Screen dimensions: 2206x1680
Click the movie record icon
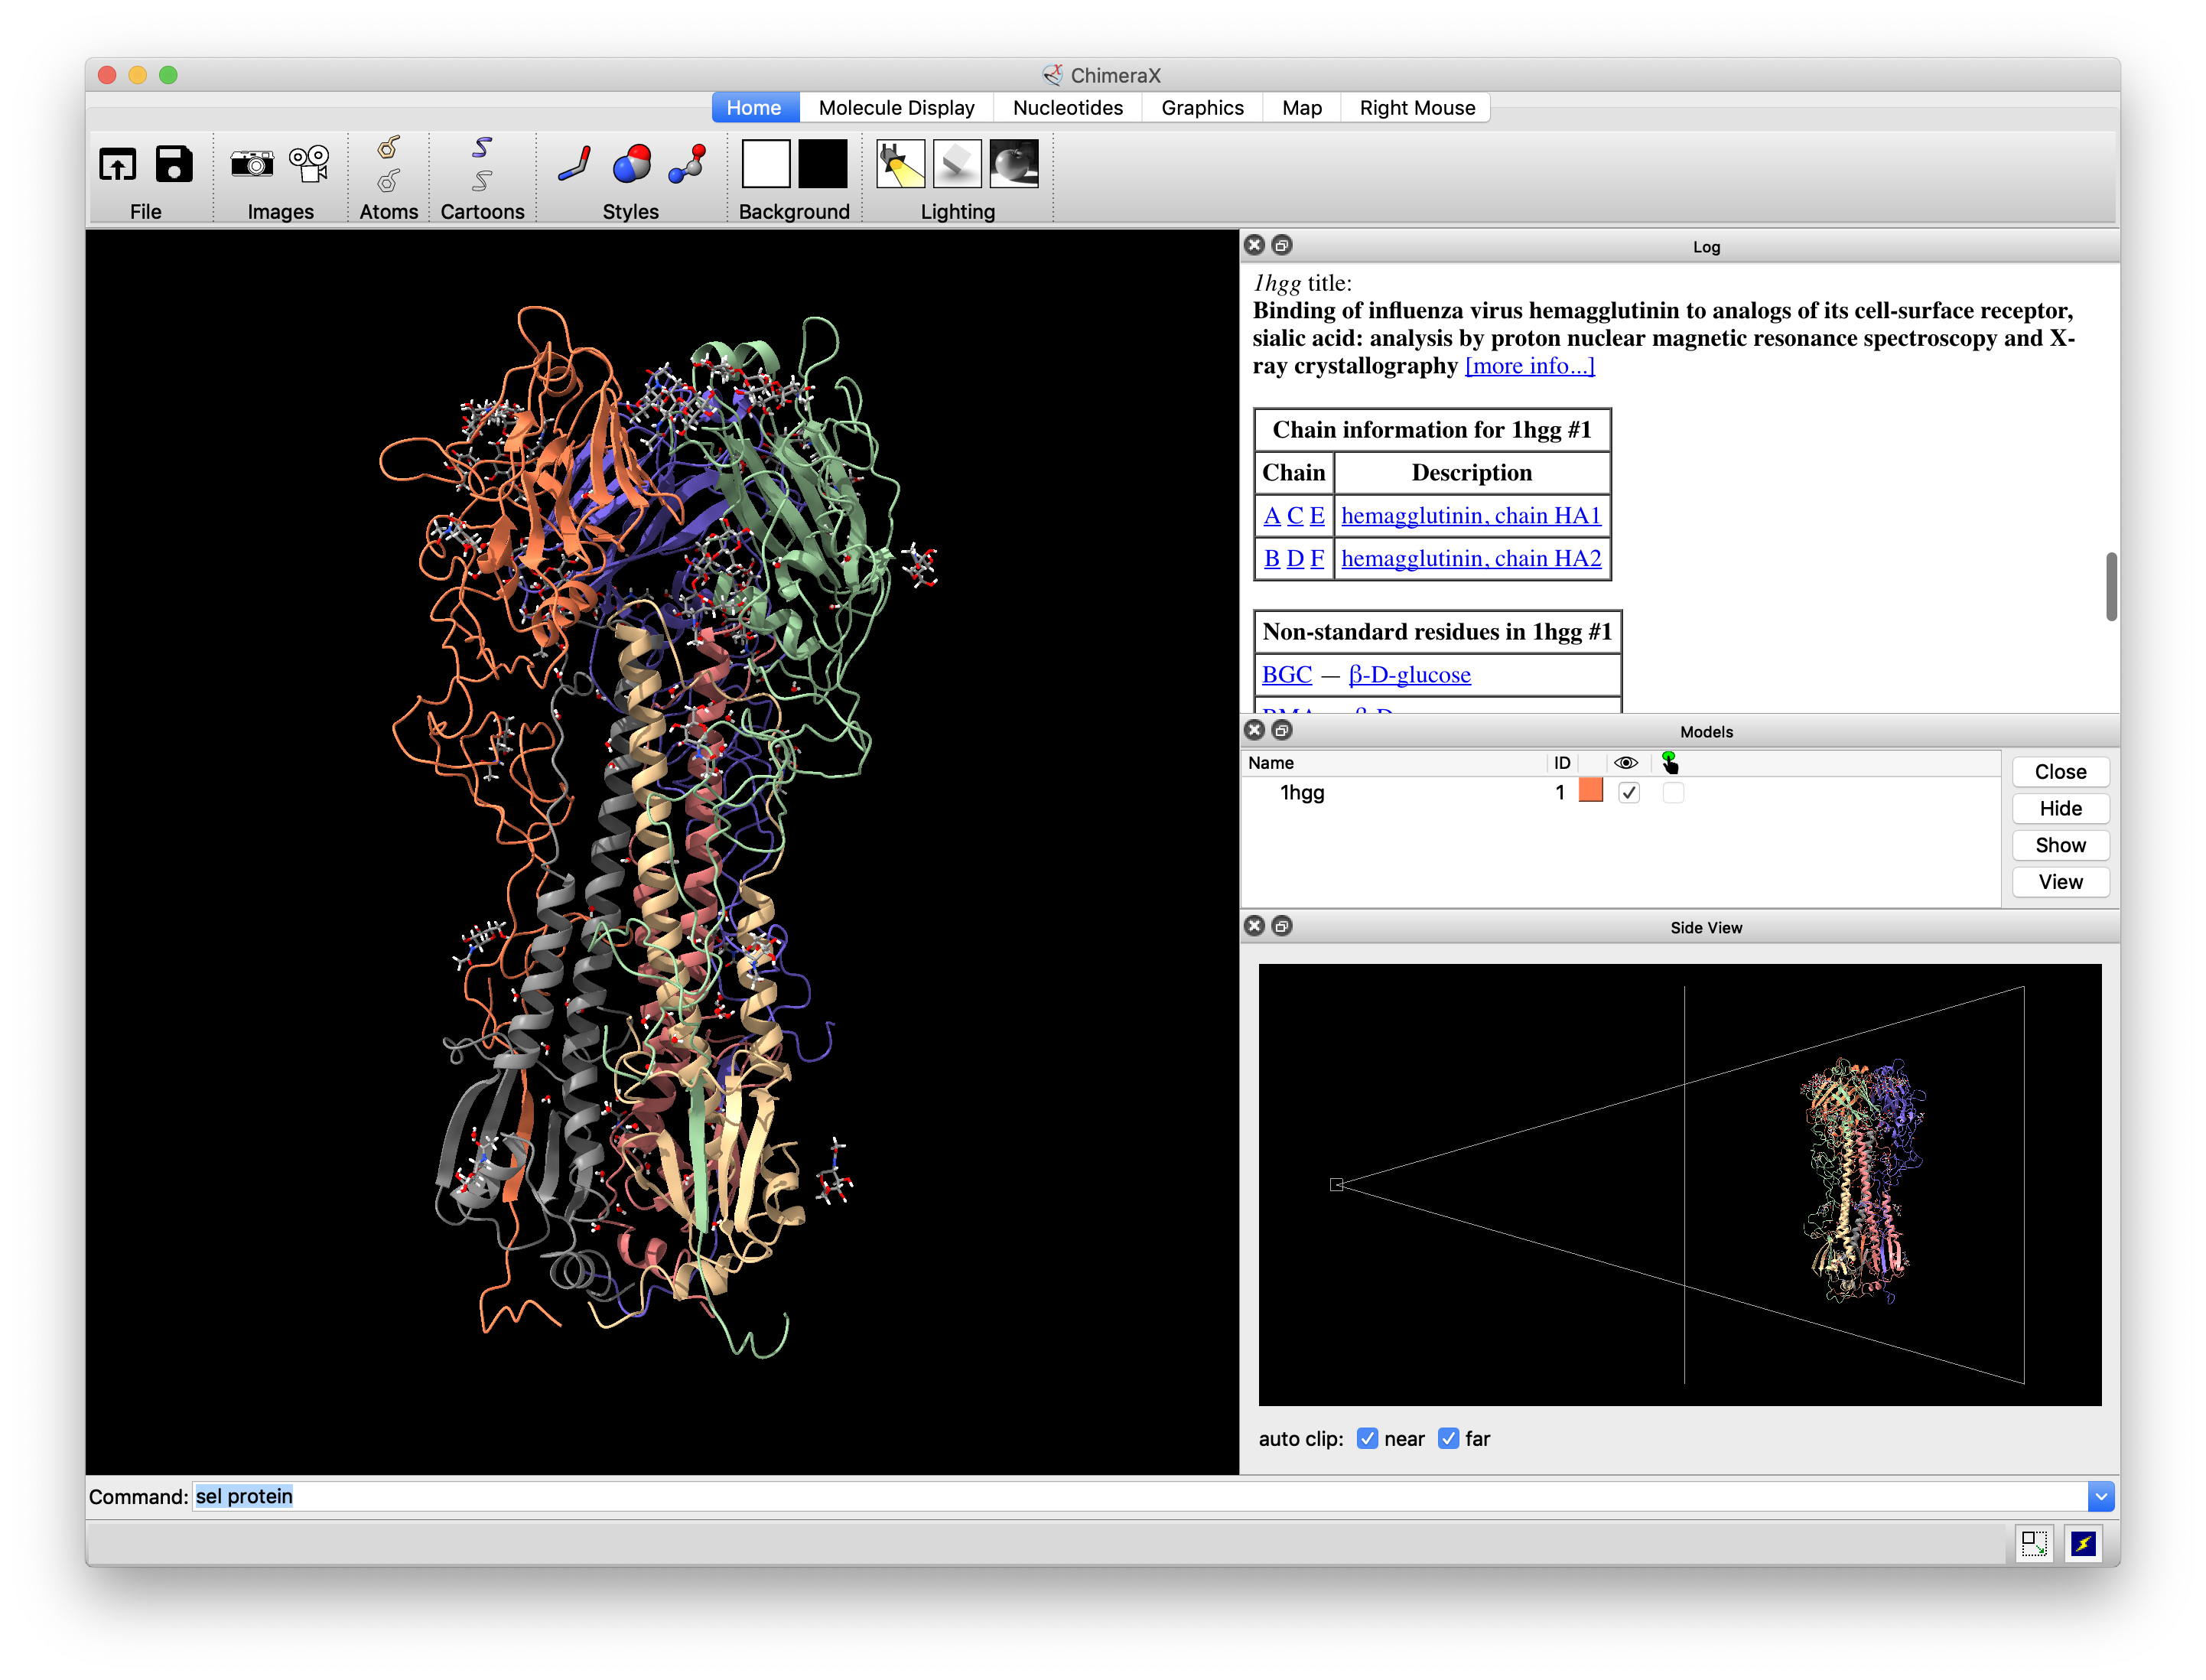(309, 163)
